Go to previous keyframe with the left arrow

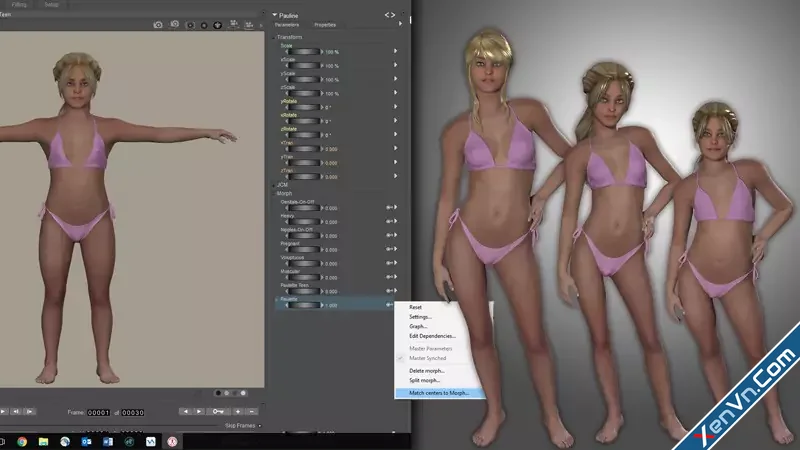pyautogui.click(x=185, y=412)
